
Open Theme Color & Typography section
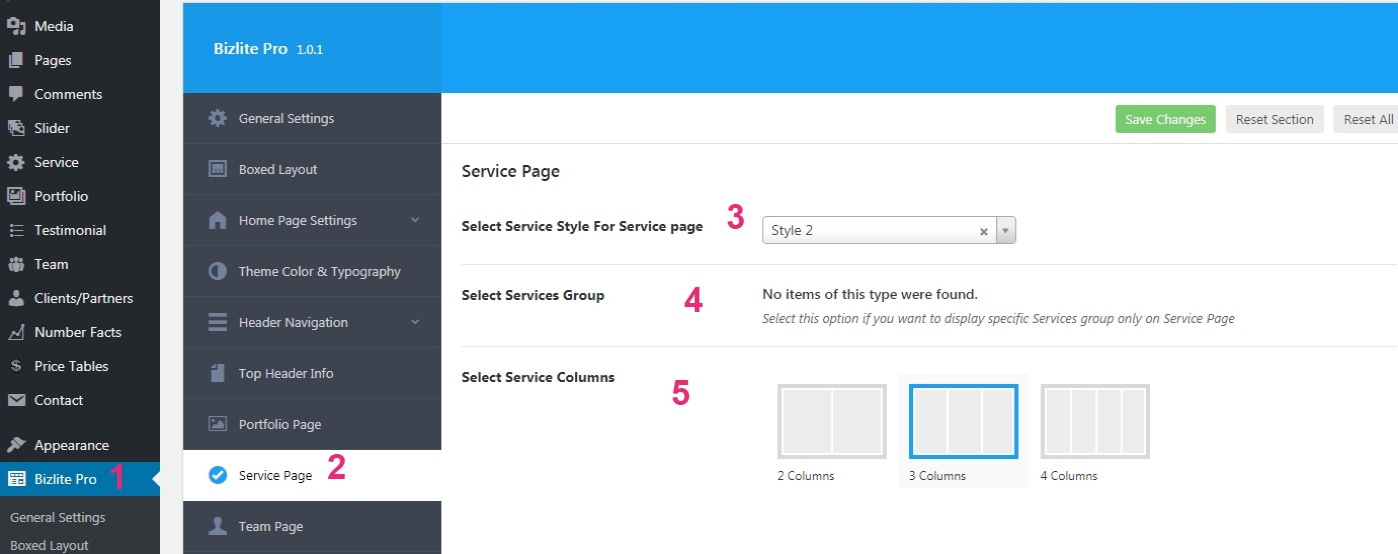click(312, 271)
